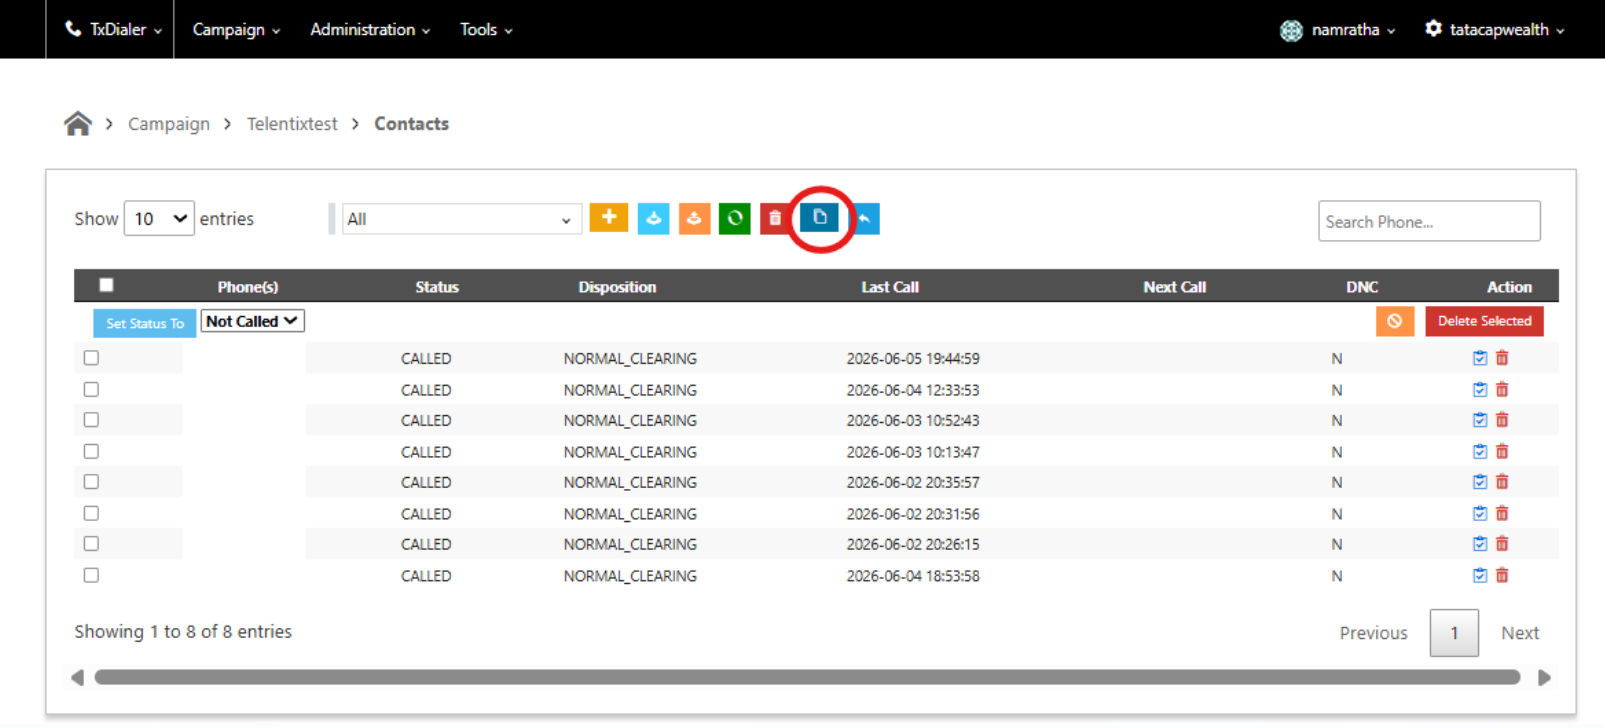Delete the contact called at 18:53:58

1502,576
